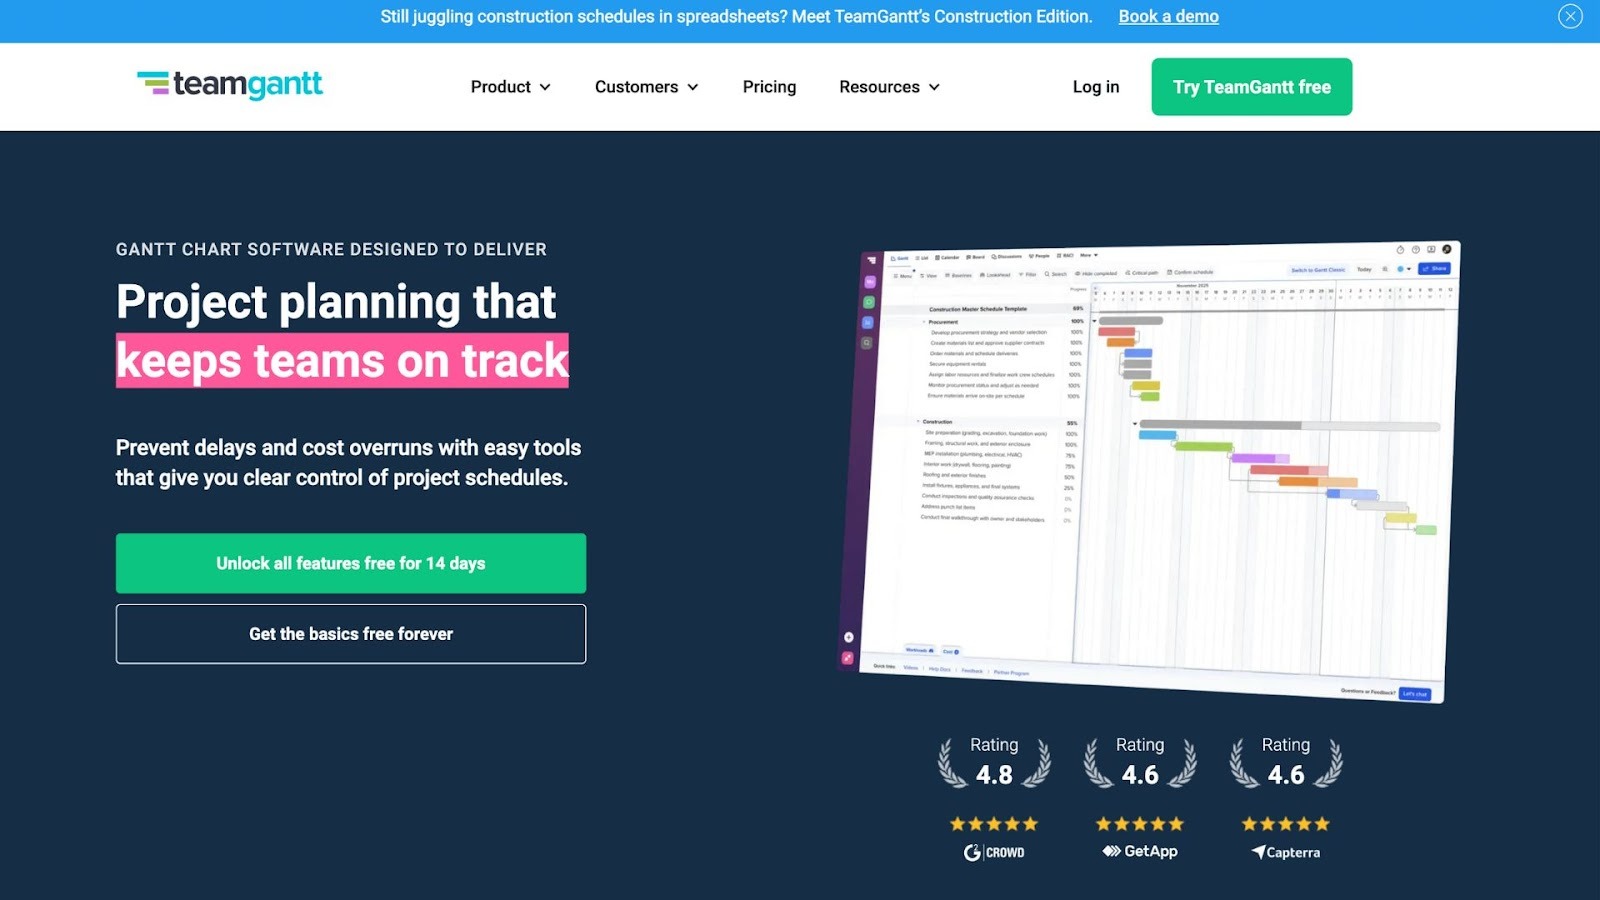The width and height of the screenshot is (1600, 900).
Task: Choose Get the basics free forever
Action: (351, 634)
